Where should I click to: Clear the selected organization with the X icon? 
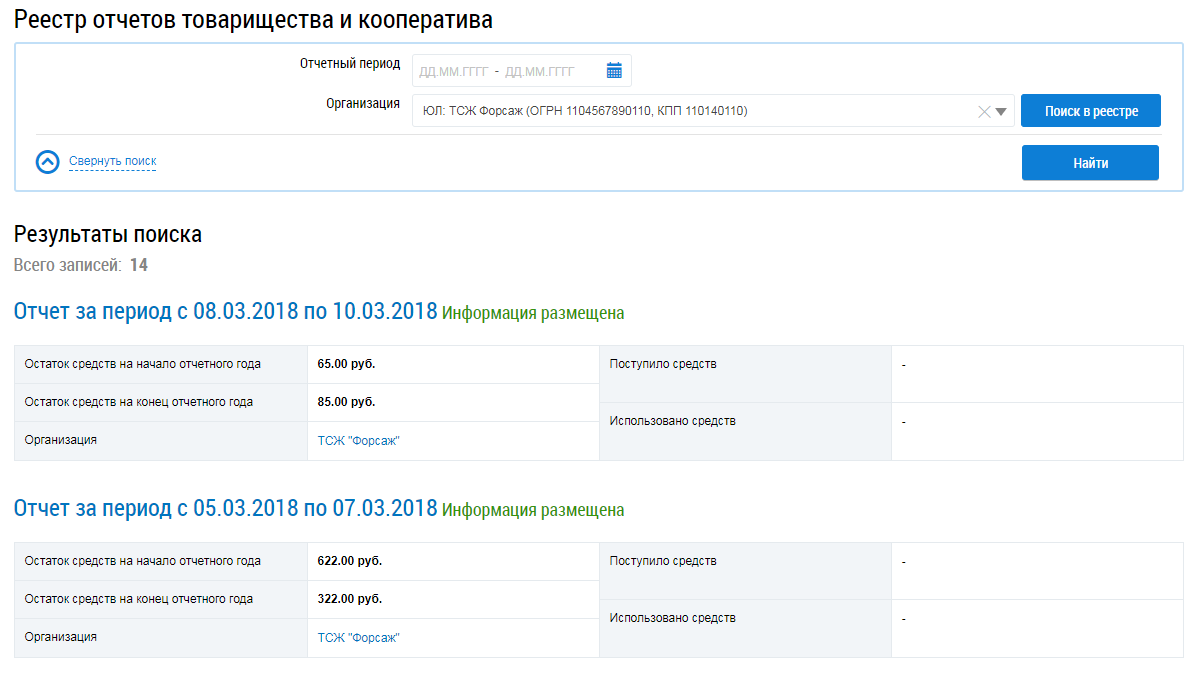point(984,112)
